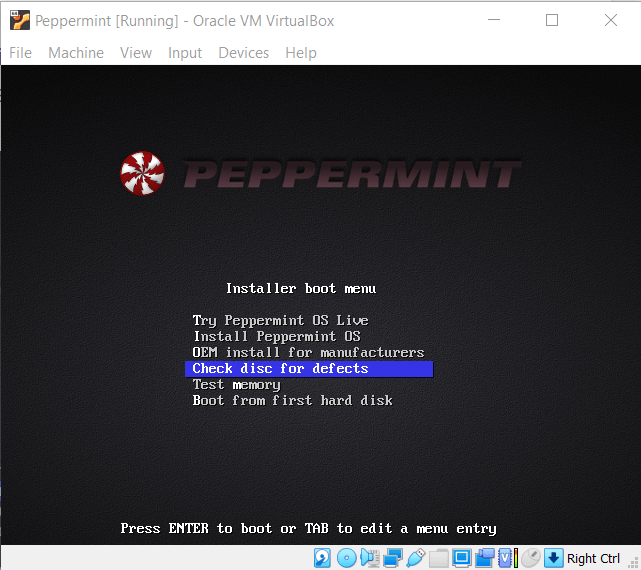Click the optical disc status icon
641x570 pixels.
pos(346,558)
